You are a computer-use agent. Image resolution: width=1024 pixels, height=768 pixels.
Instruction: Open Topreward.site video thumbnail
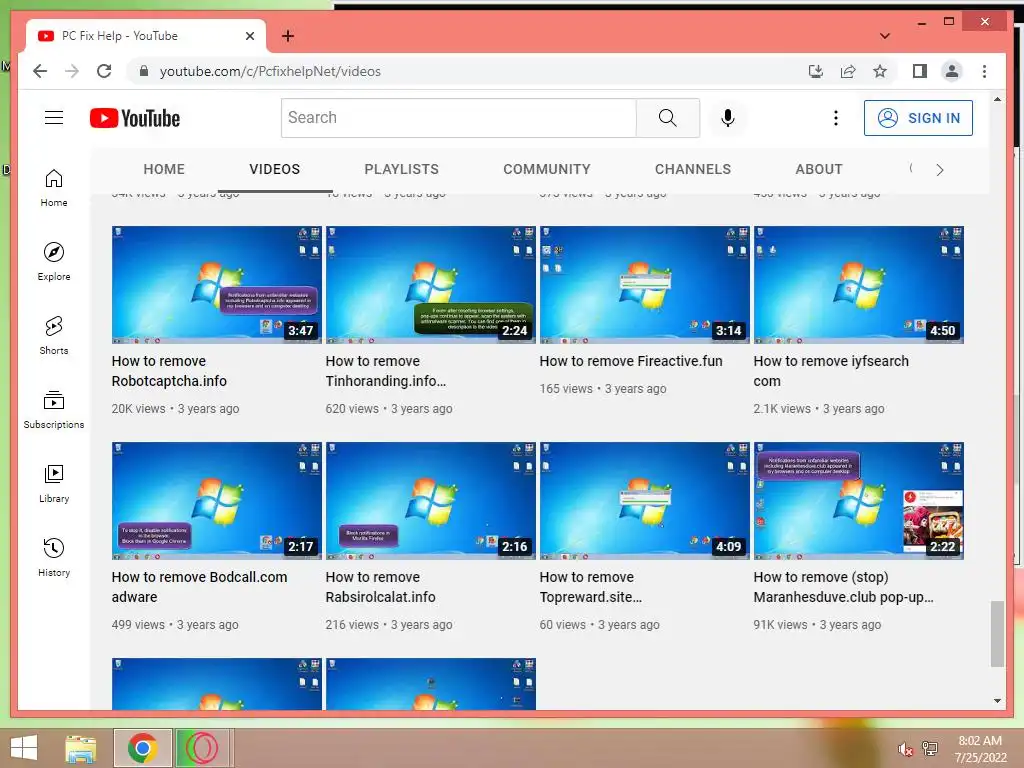click(x=645, y=501)
